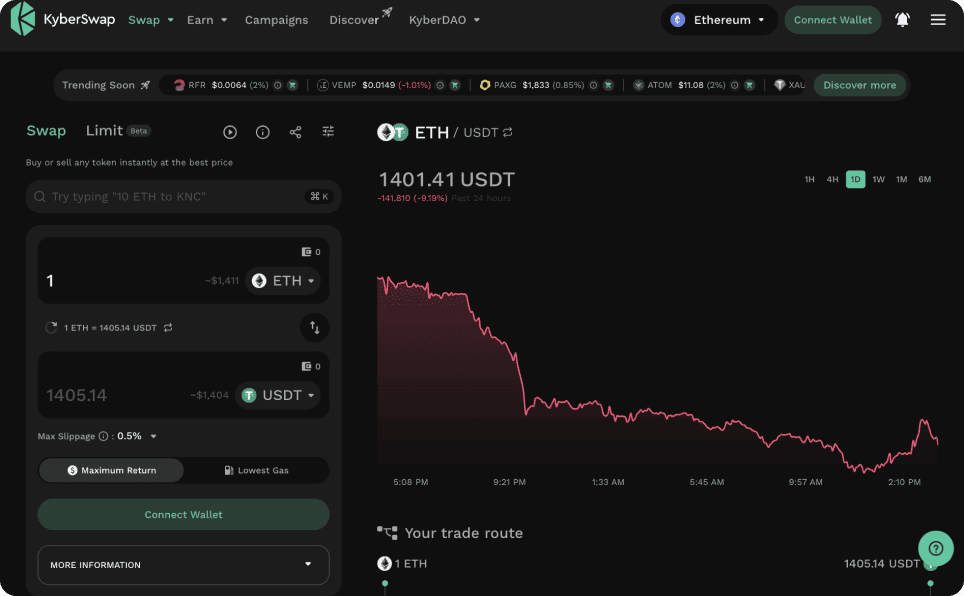Viewport: 964px width, 596px height.
Task: Switch to the Swap tab
Action: point(46,131)
